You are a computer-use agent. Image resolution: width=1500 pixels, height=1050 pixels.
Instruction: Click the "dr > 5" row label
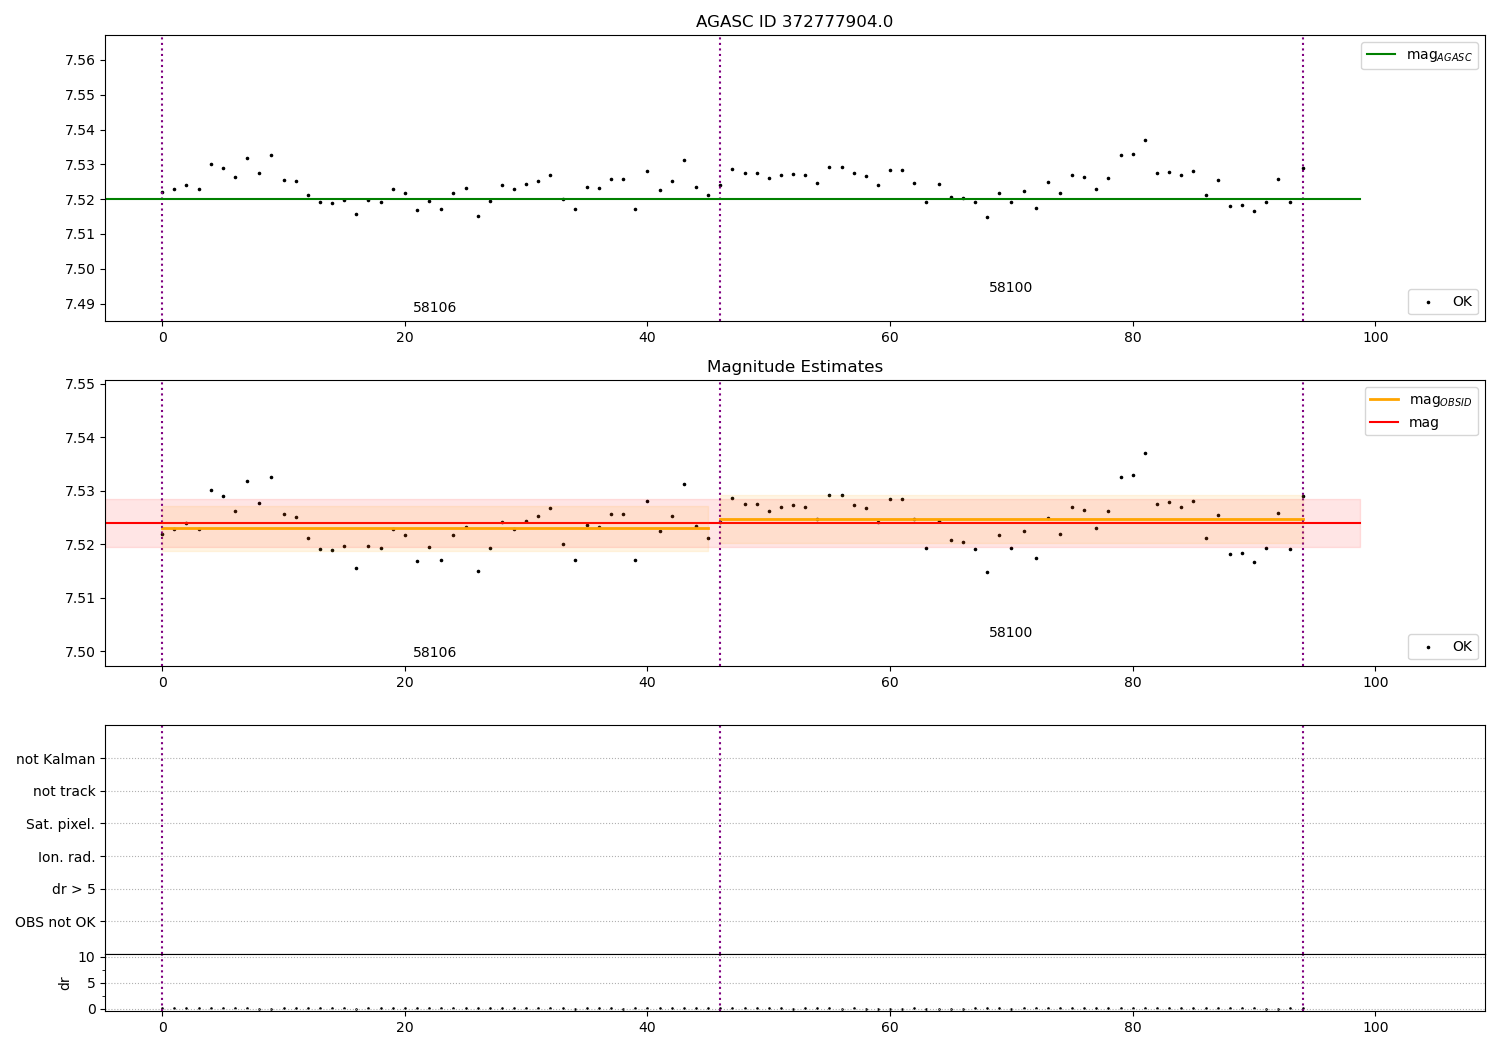[74, 889]
